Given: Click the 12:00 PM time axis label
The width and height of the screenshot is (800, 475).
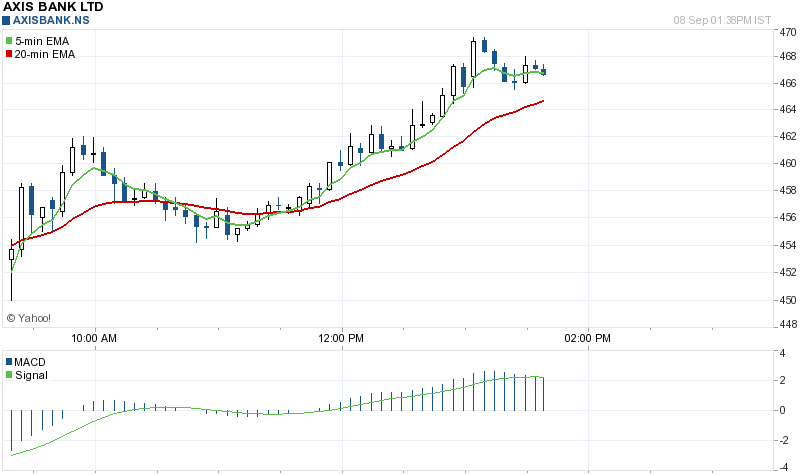Looking at the screenshot, I should [x=341, y=338].
